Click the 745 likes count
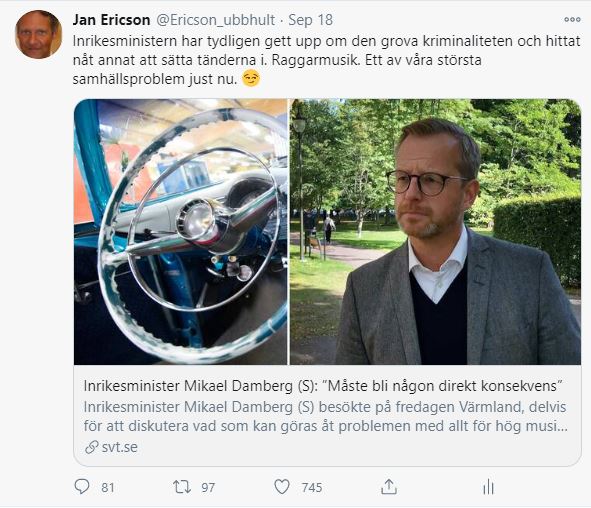This screenshot has height=508, width=591. [312, 487]
